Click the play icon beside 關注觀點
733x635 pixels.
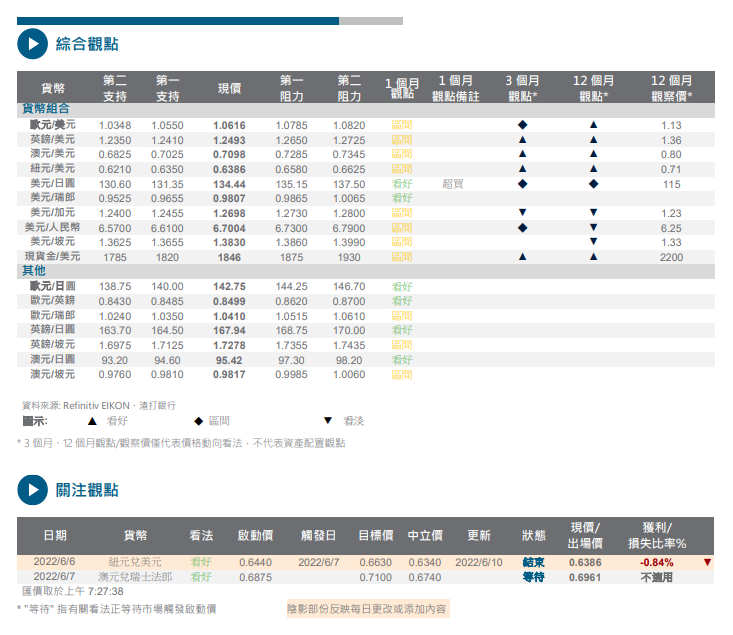[32, 490]
